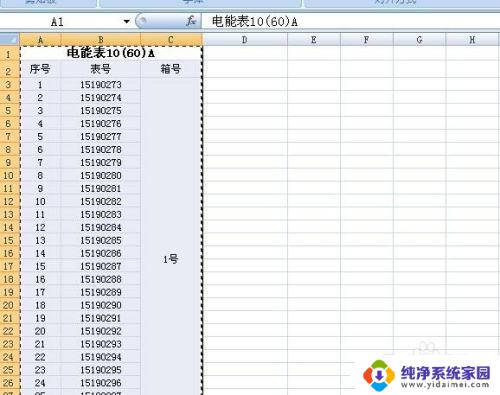Select row 2 header

coord(10,69)
